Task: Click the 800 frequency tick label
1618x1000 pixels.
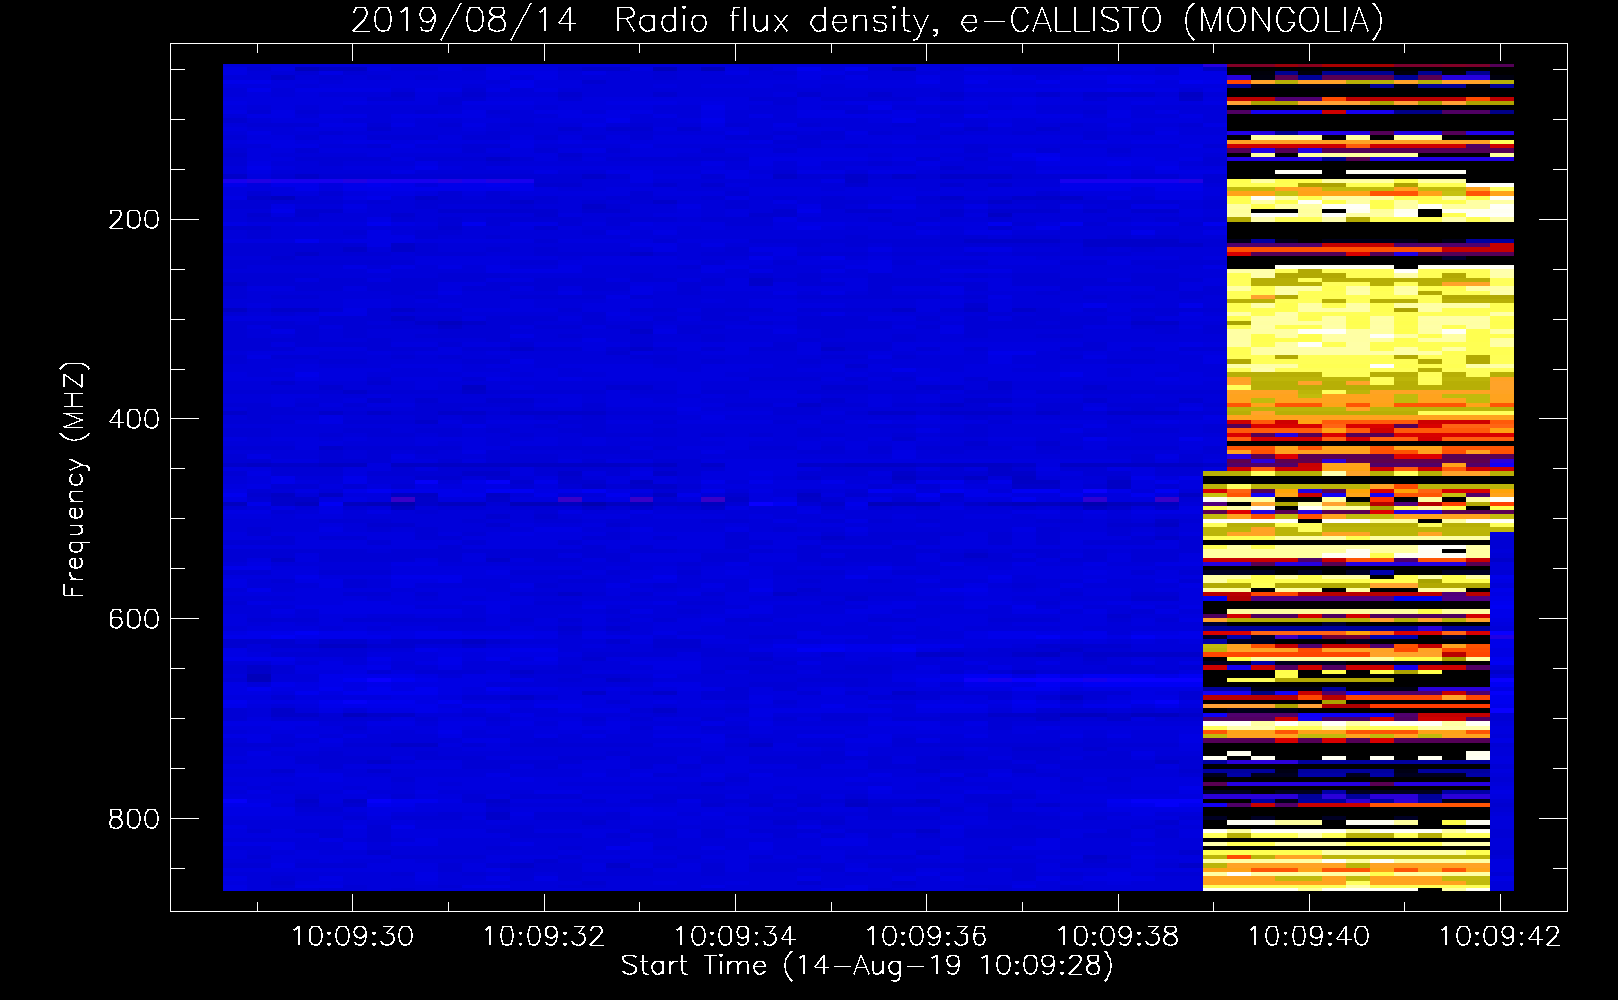Action: click(x=134, y=819)
